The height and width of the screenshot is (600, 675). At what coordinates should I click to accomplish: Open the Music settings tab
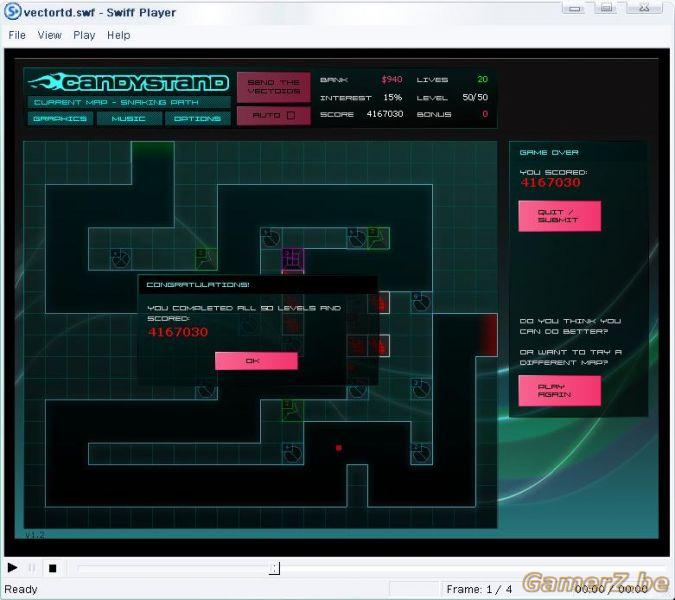(129, 118)
